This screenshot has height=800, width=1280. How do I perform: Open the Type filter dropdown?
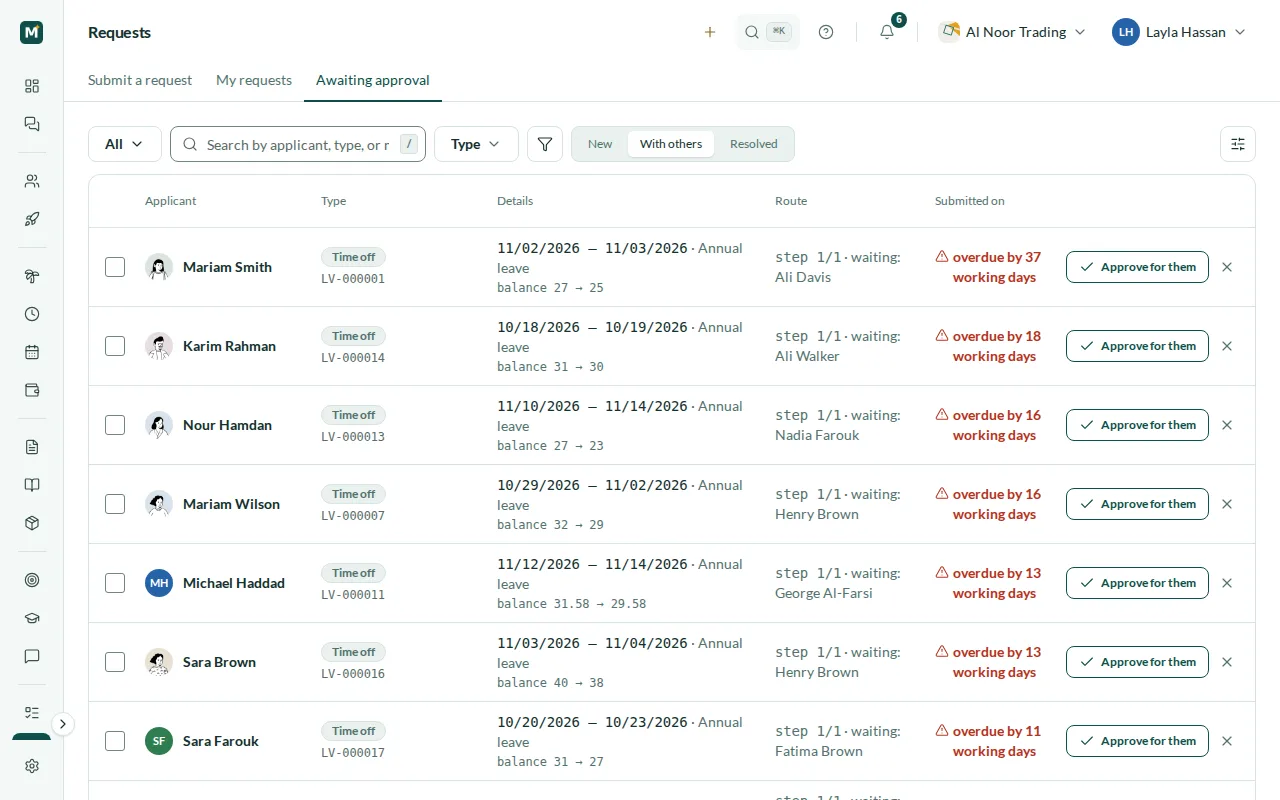[476, 144]
